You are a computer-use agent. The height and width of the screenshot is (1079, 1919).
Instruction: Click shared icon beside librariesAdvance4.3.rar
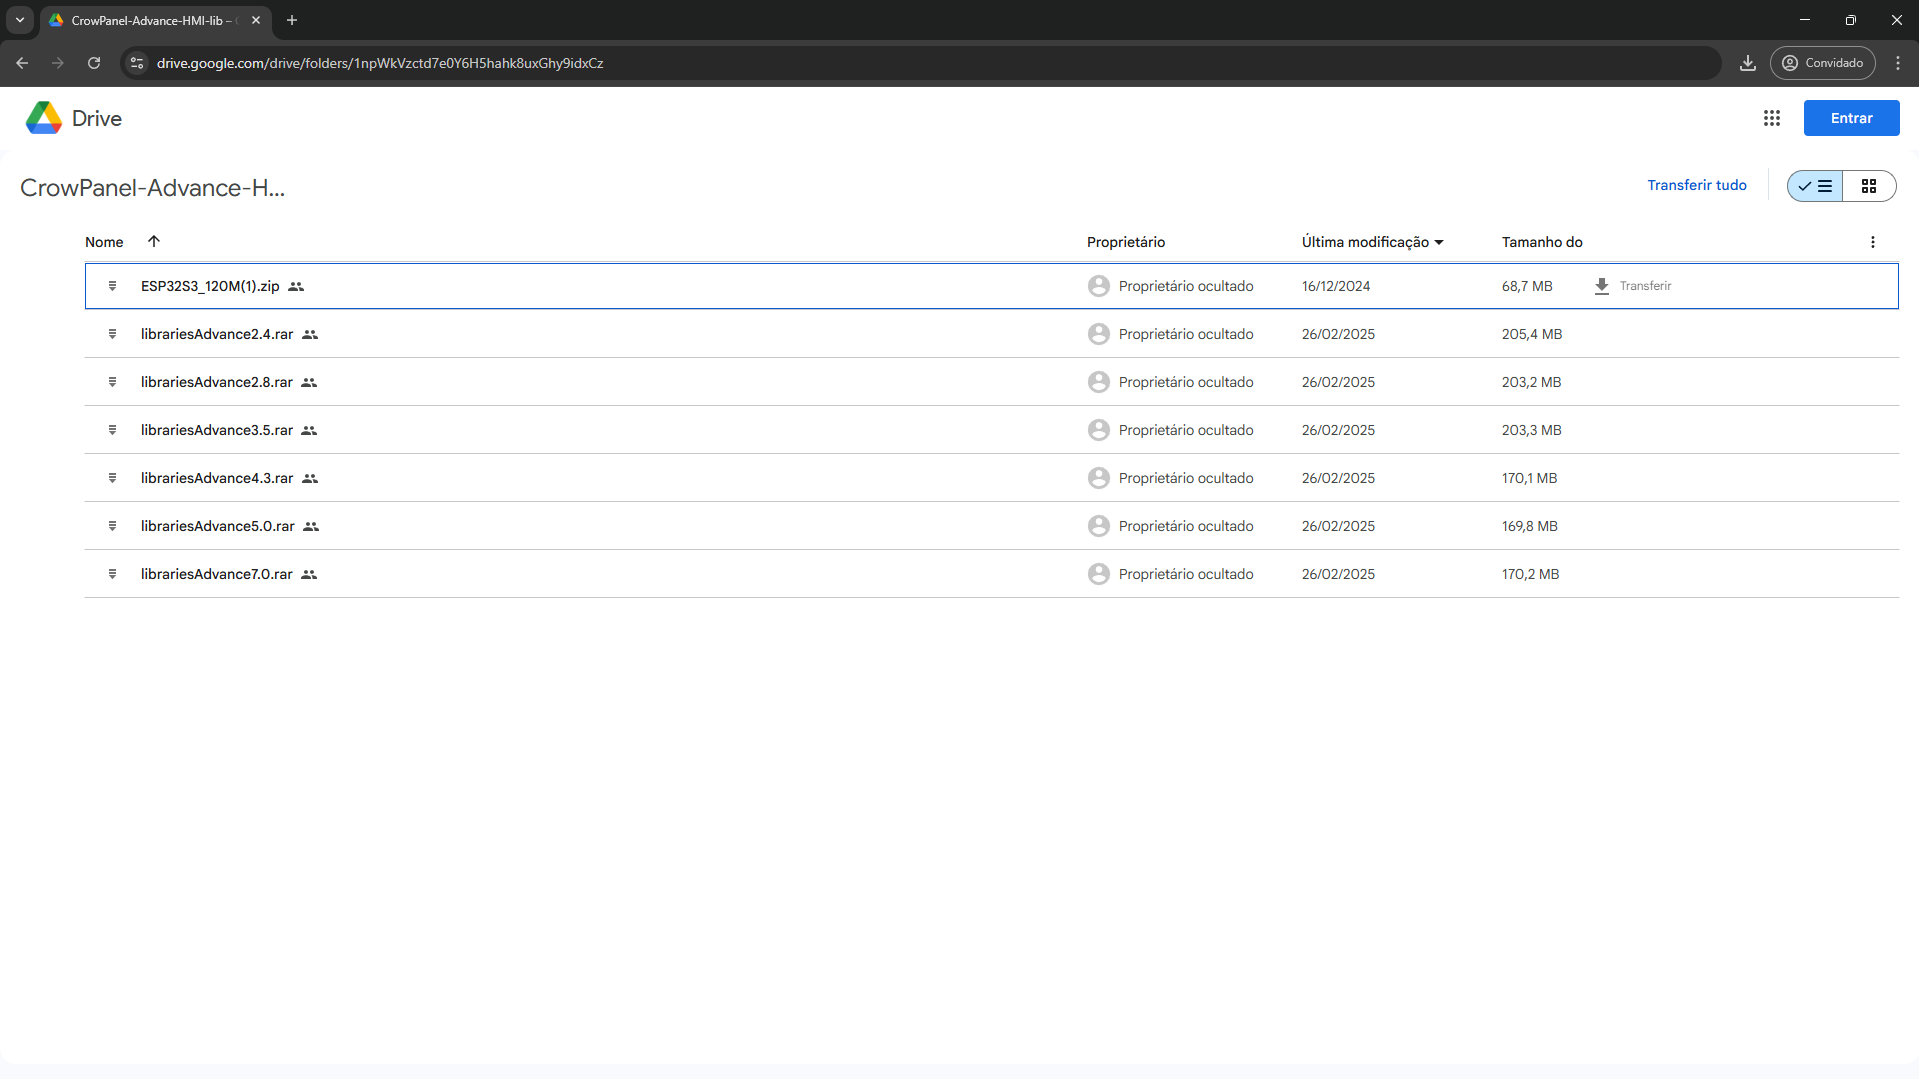pyautogui.click(x=310, y=478)
